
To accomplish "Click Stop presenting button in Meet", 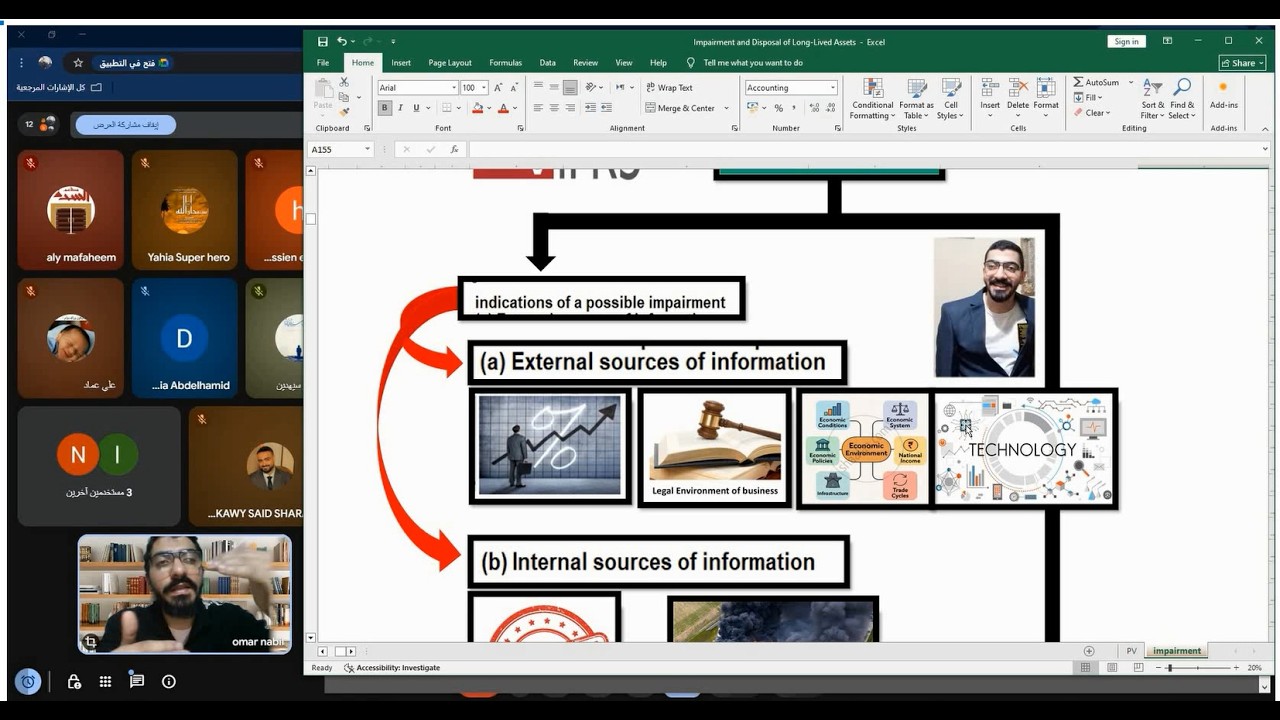I will [x=126, y=125].
